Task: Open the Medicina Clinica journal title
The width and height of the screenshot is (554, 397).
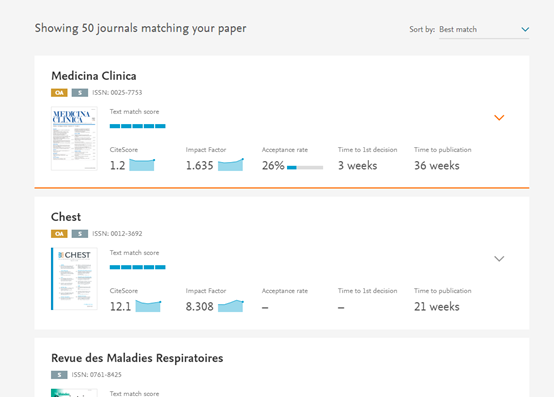Action: tap(94, 76)
